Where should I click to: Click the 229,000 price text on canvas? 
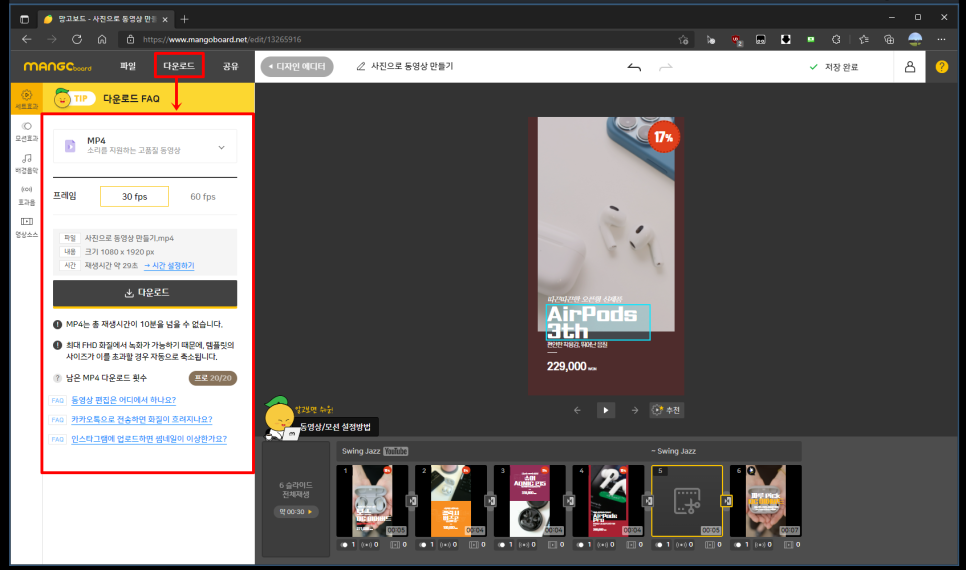[x=571, y=366]
